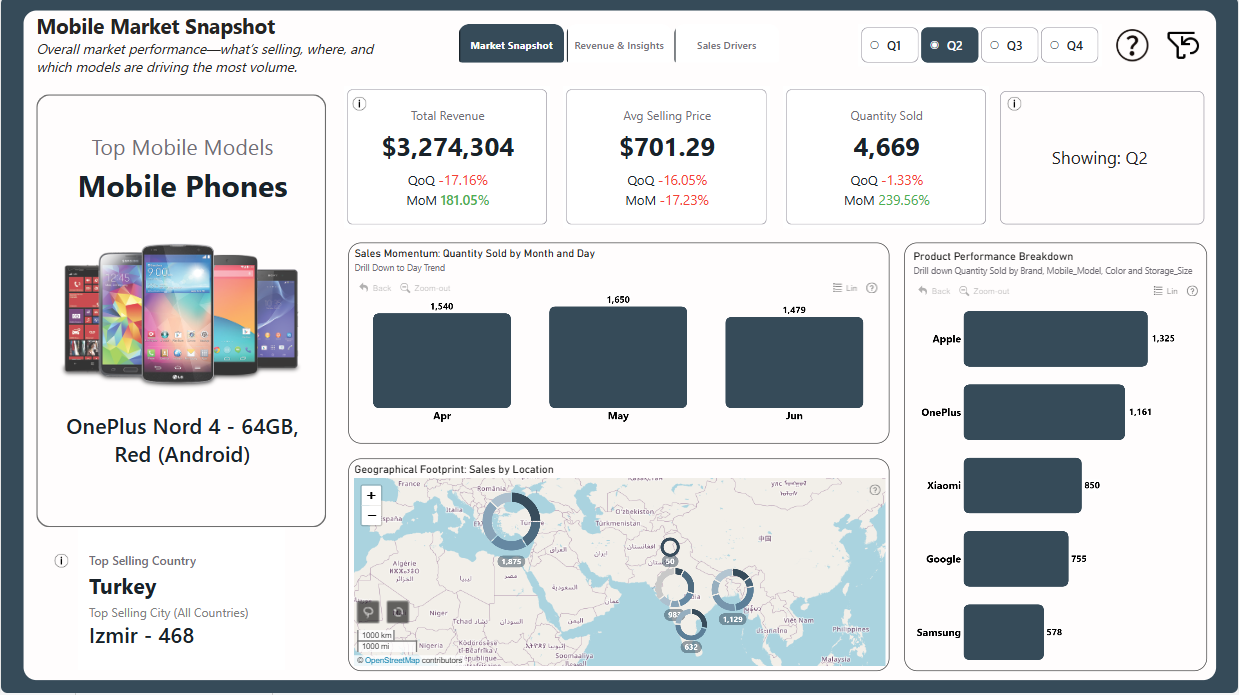Click the small map marker labeled 50

click(x=670, y=548)
